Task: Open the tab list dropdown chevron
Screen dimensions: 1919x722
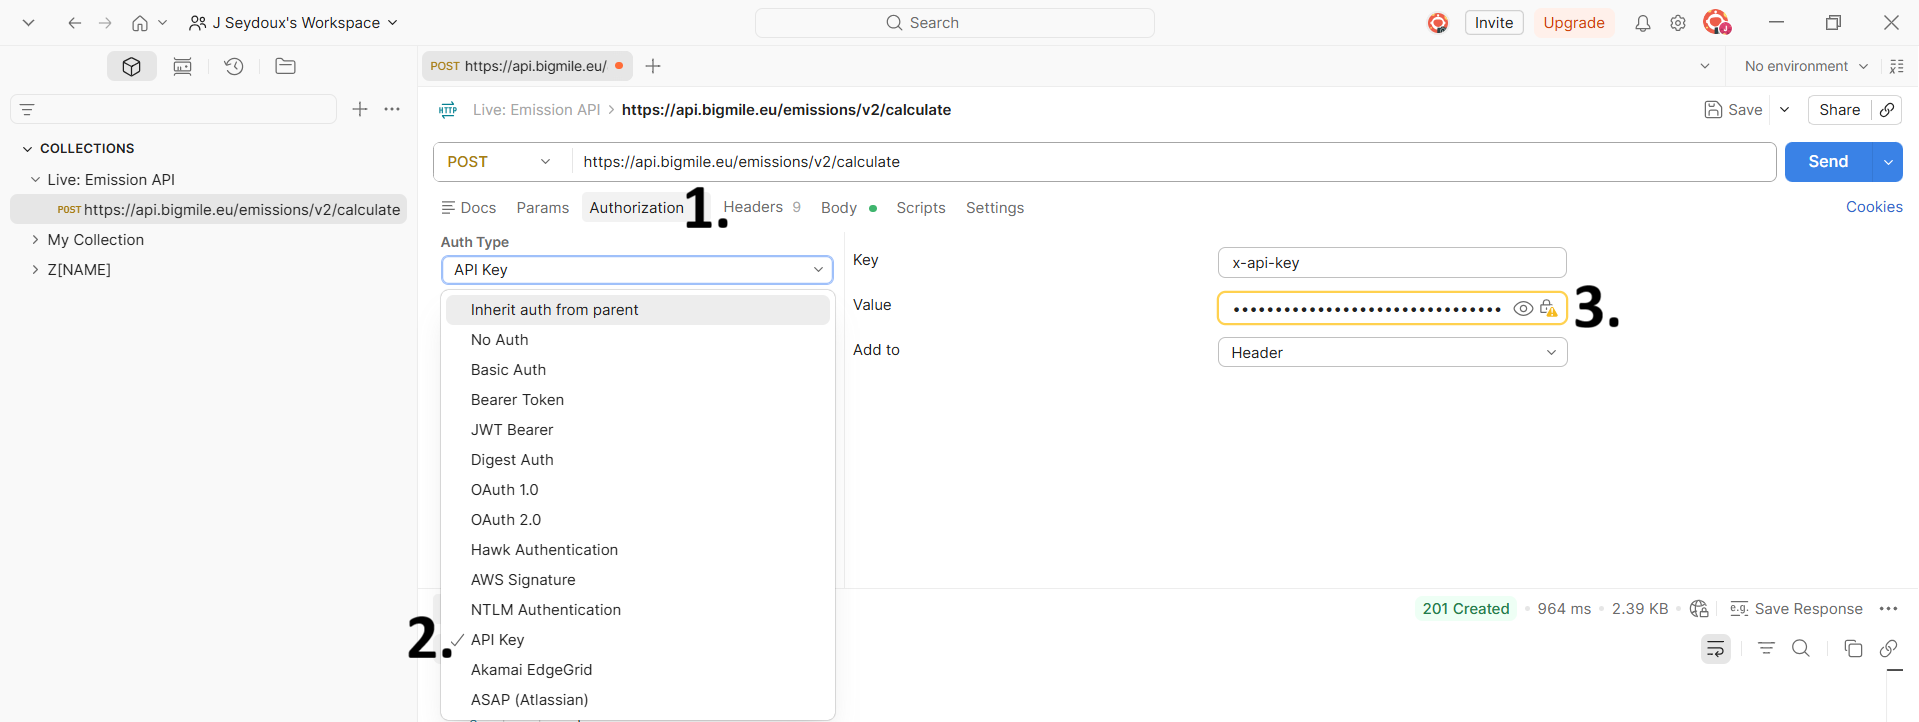Action: [x=1705, y=66]
